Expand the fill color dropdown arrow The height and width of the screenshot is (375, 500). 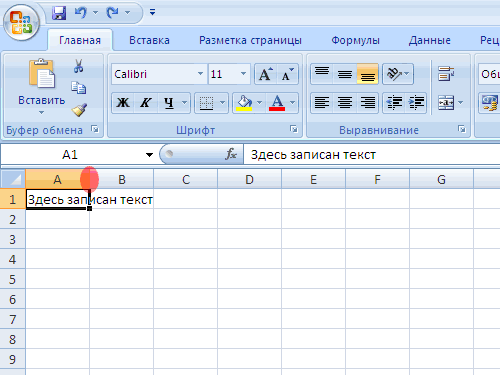(260, 103)
